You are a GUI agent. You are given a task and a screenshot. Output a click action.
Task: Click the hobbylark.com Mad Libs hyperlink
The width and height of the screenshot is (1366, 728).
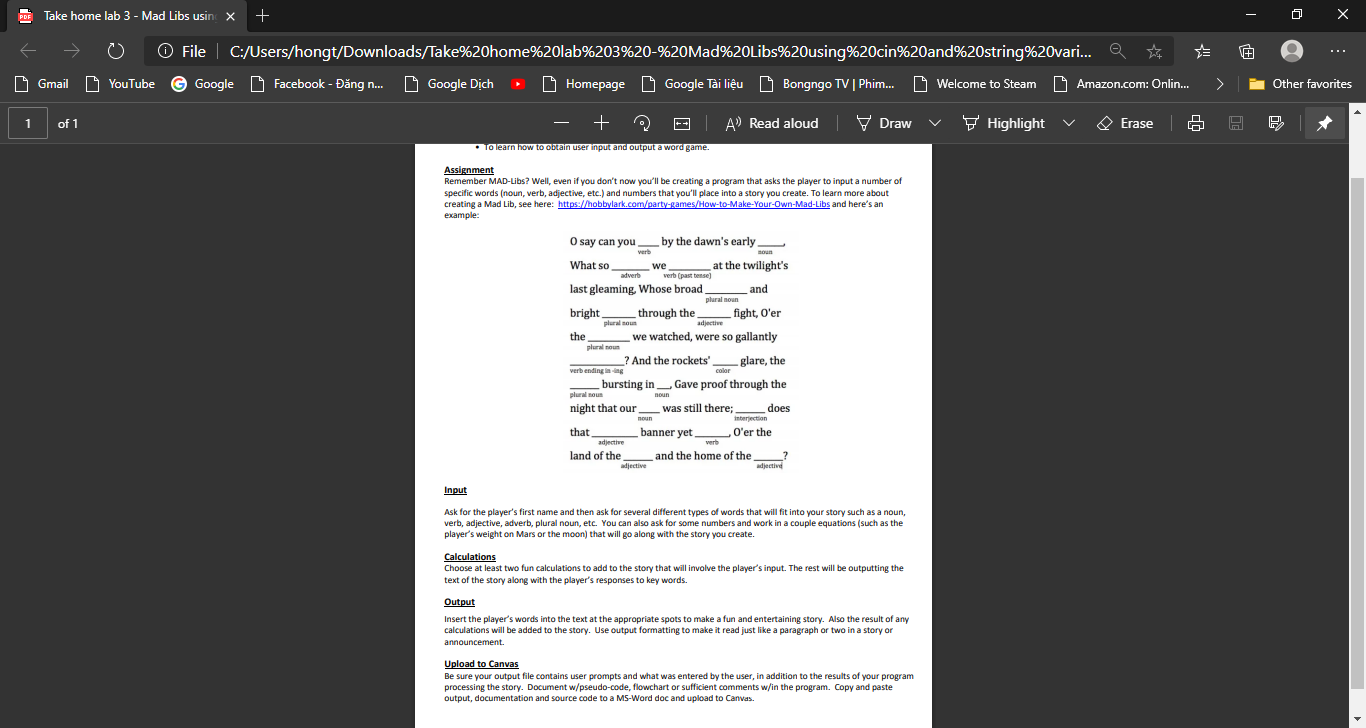694,203
